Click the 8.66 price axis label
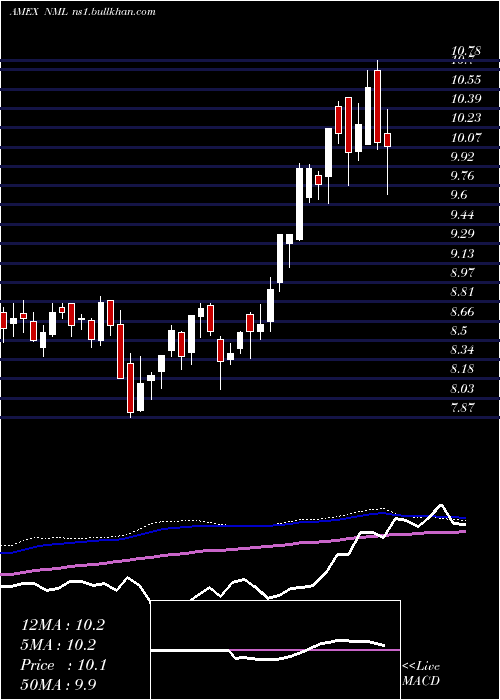The image size is (500, 700). [x=463, y=311]
